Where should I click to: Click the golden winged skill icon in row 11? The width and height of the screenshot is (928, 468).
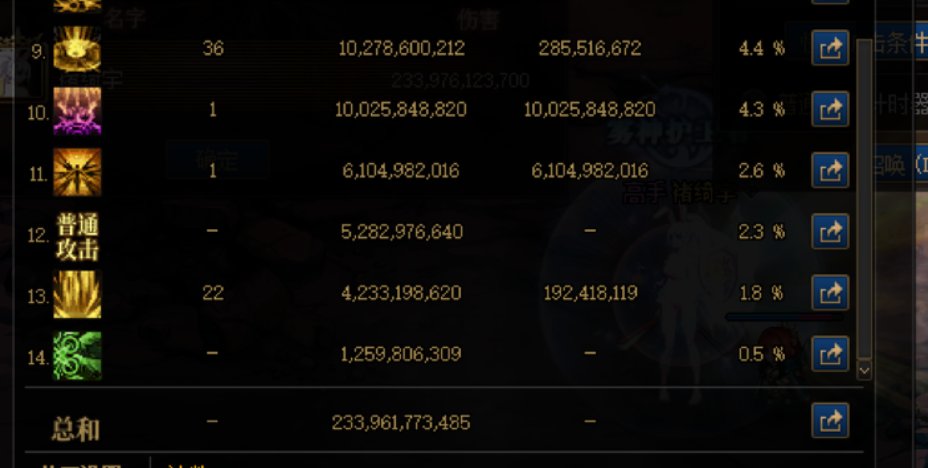tap(77, 172)
